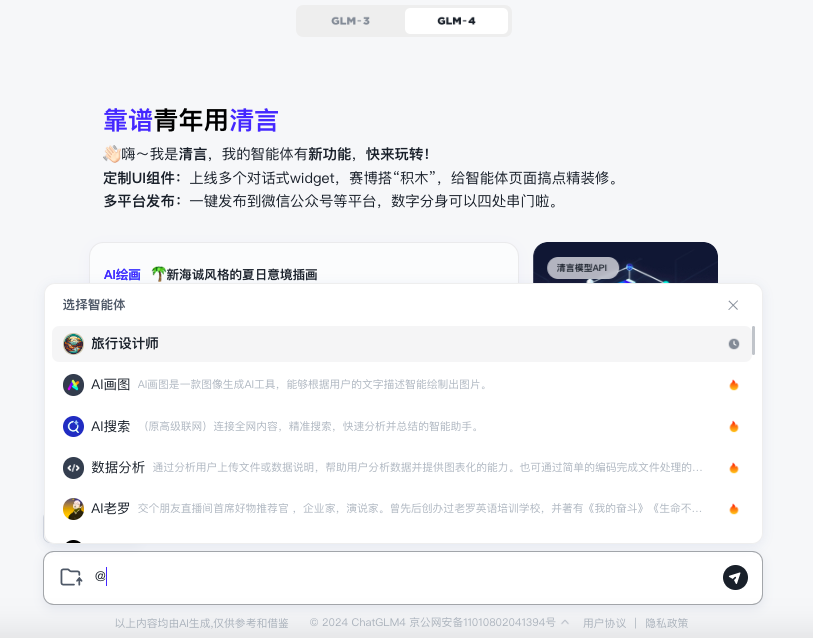The width and height of the screenshot is (813, 638).
Task: Click the AI画图 description text
Action: pos(312,385)
